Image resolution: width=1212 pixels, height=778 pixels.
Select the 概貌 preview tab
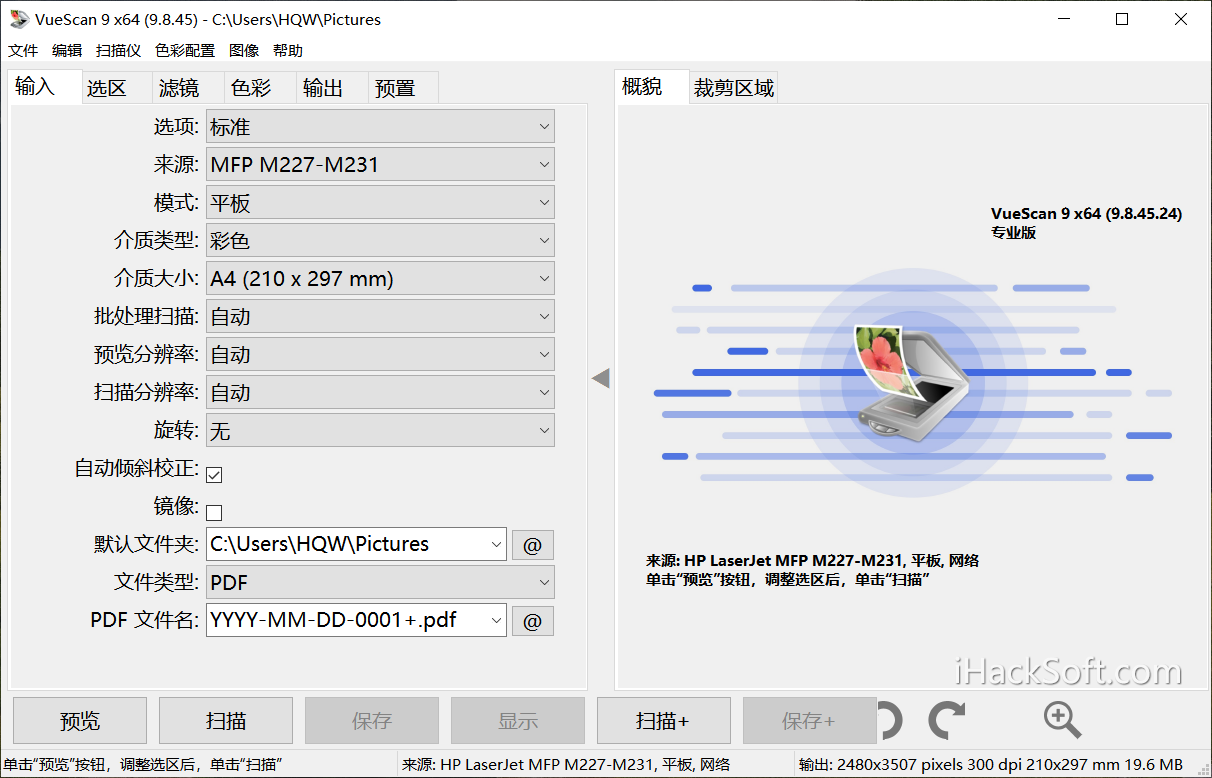pyautogui.click(x=652, y=87)
